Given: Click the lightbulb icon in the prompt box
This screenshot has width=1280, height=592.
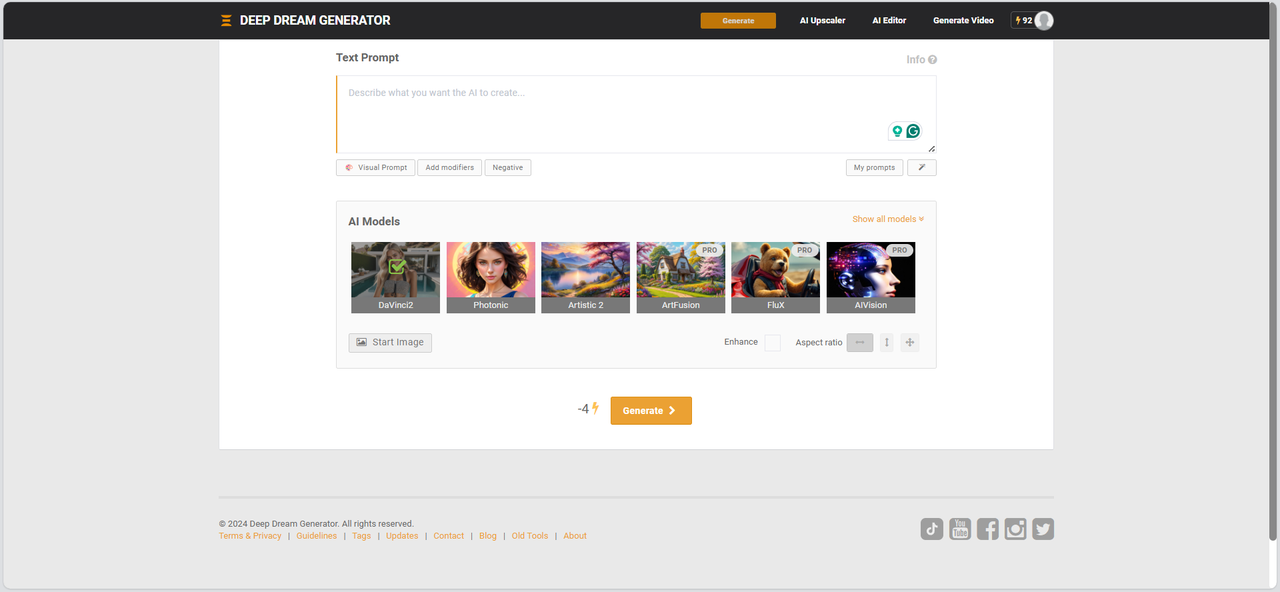Looking at the screenshot, I should coord(897,131).
